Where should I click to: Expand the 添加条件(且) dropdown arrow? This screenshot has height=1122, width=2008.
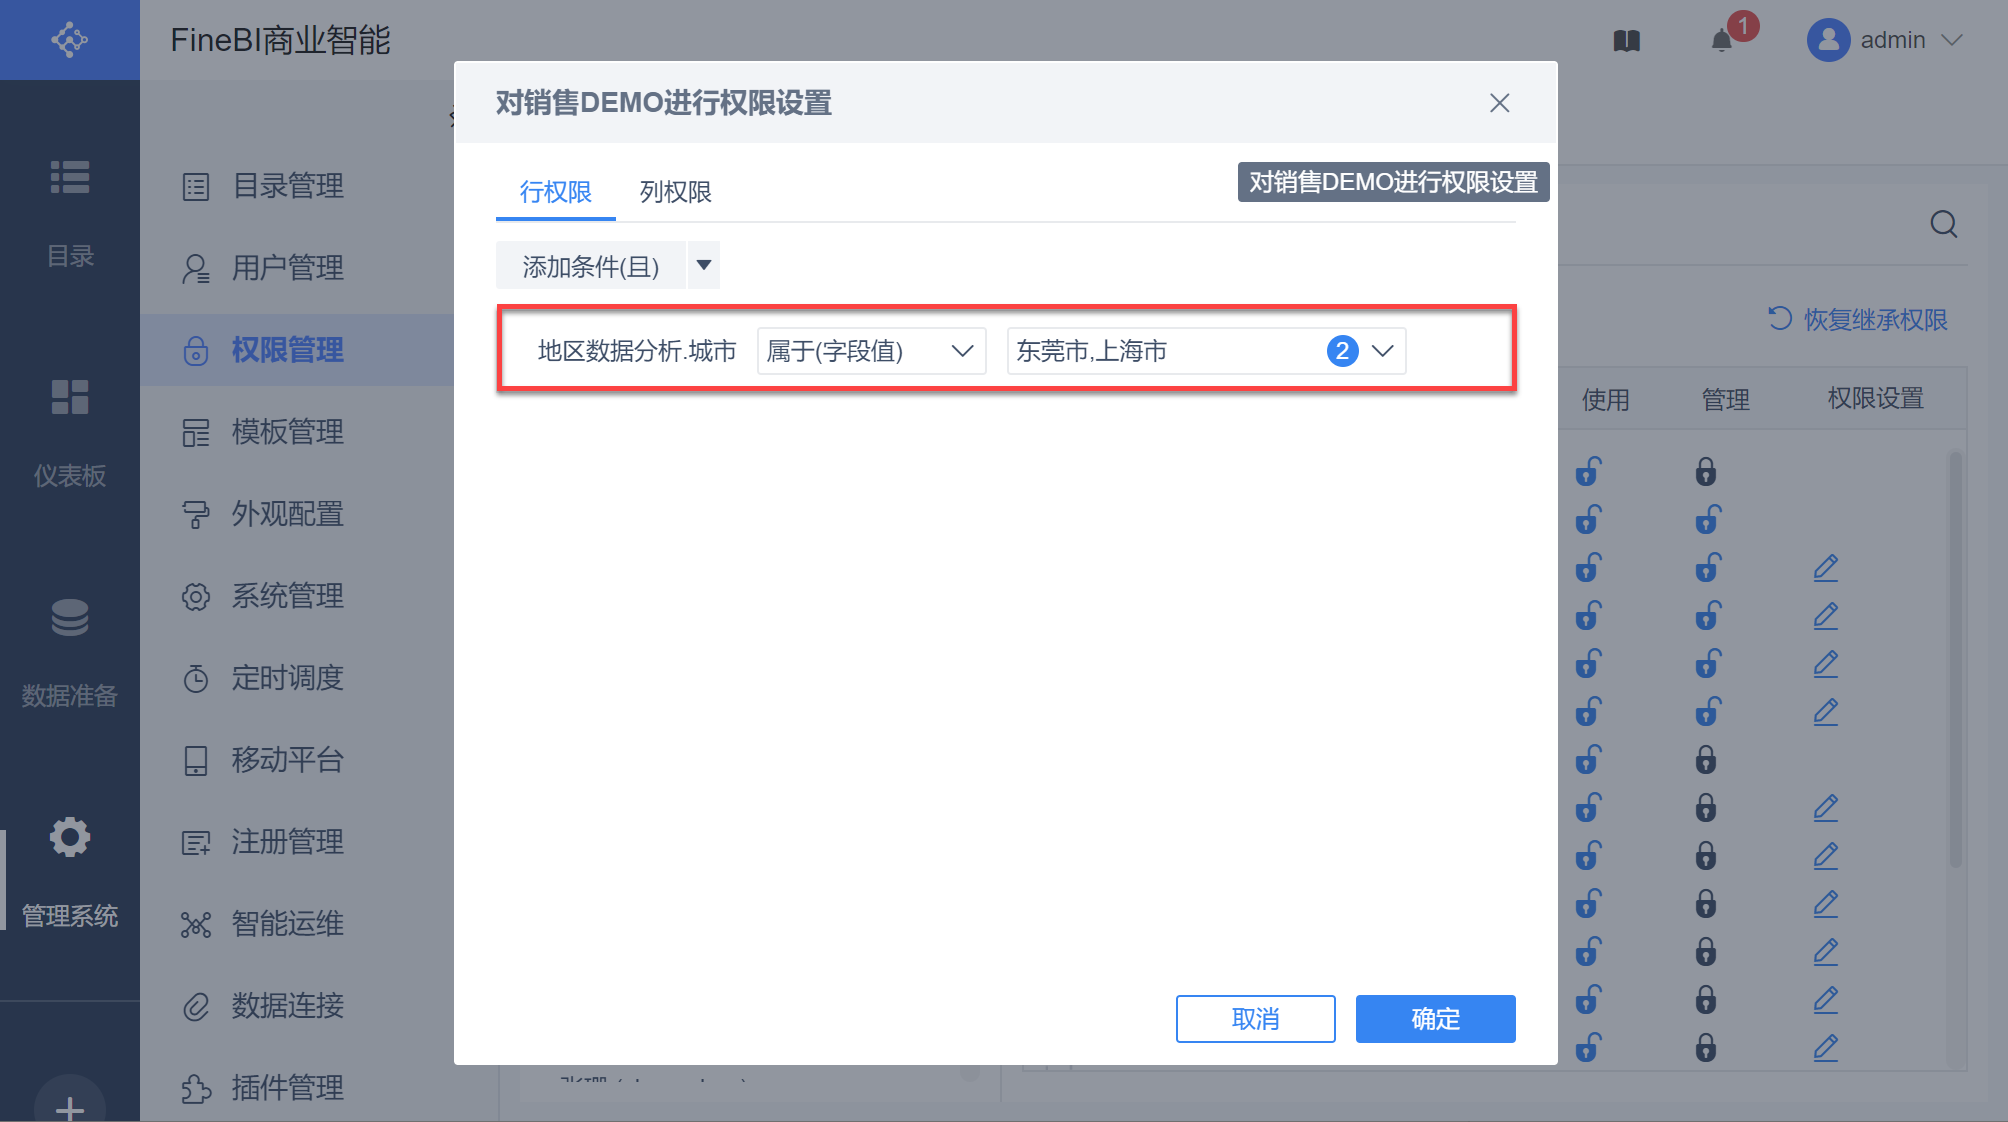click(704, 265)
